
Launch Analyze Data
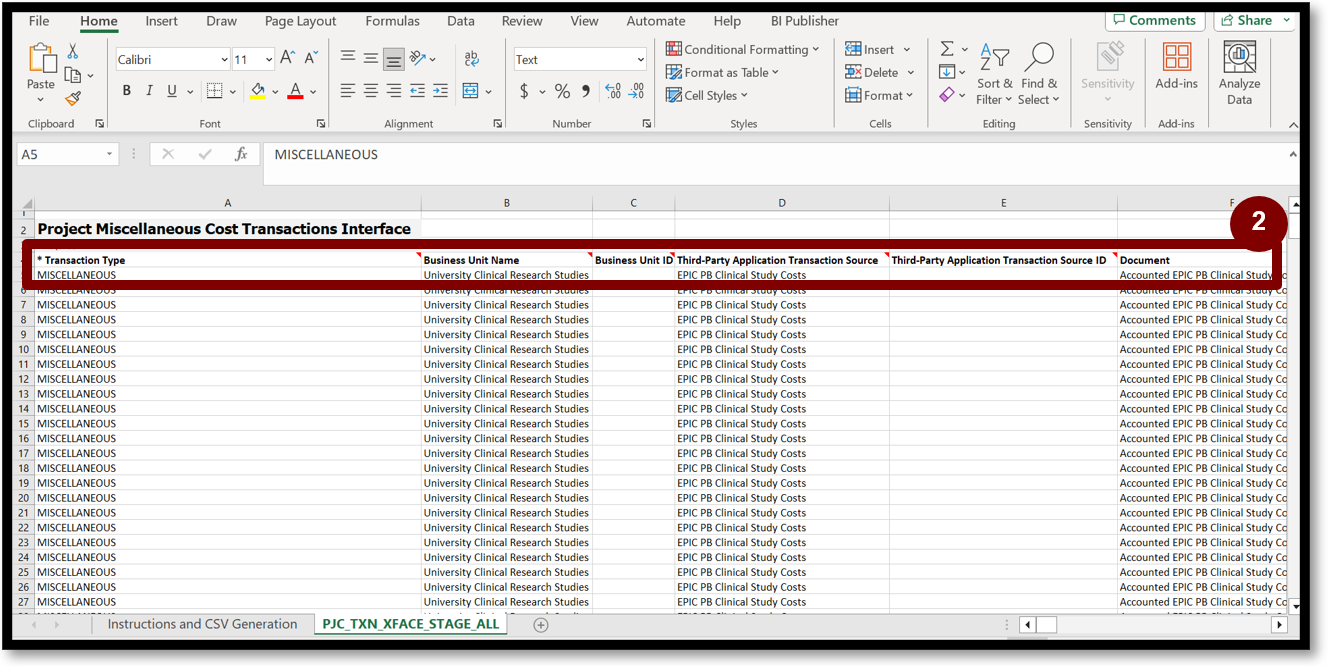(x=1240, y=73)
